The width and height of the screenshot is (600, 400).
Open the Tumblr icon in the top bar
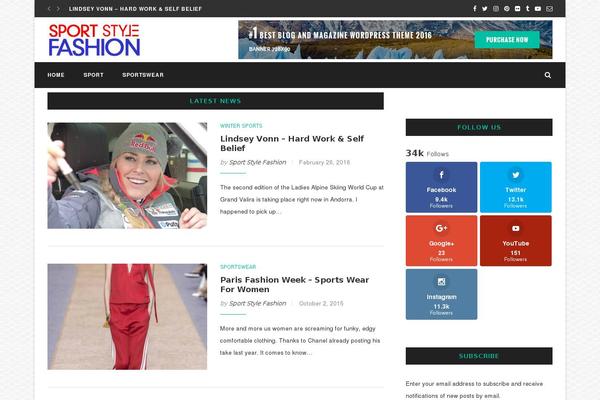pyautogui.click(x=528, y=8)
